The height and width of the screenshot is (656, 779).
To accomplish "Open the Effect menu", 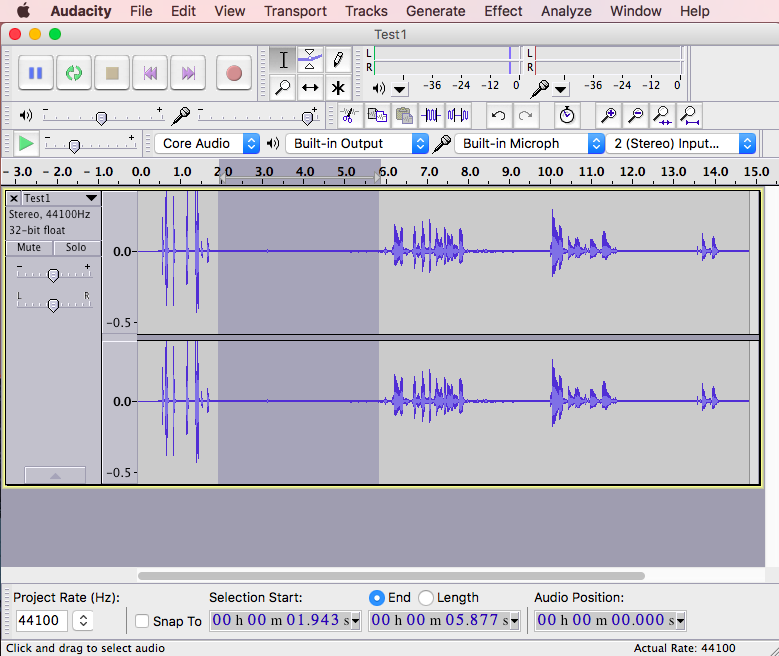I will 503,11.
